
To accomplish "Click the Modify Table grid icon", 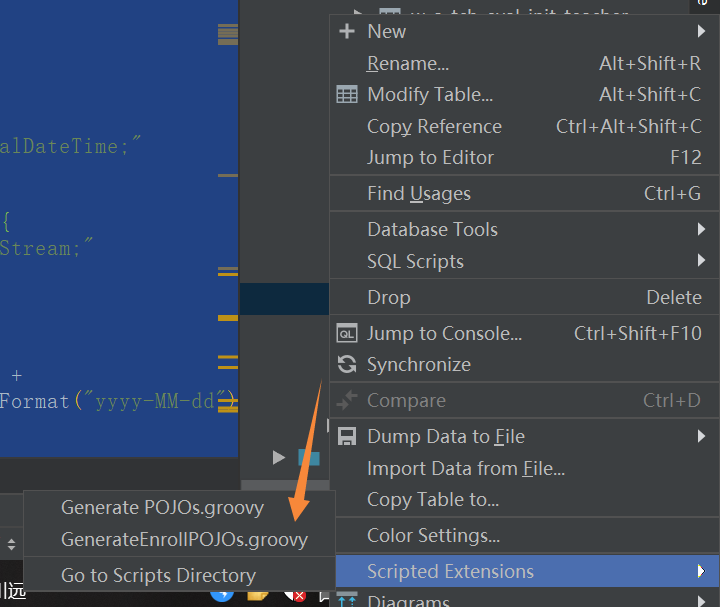I will (x=347, y=95).
